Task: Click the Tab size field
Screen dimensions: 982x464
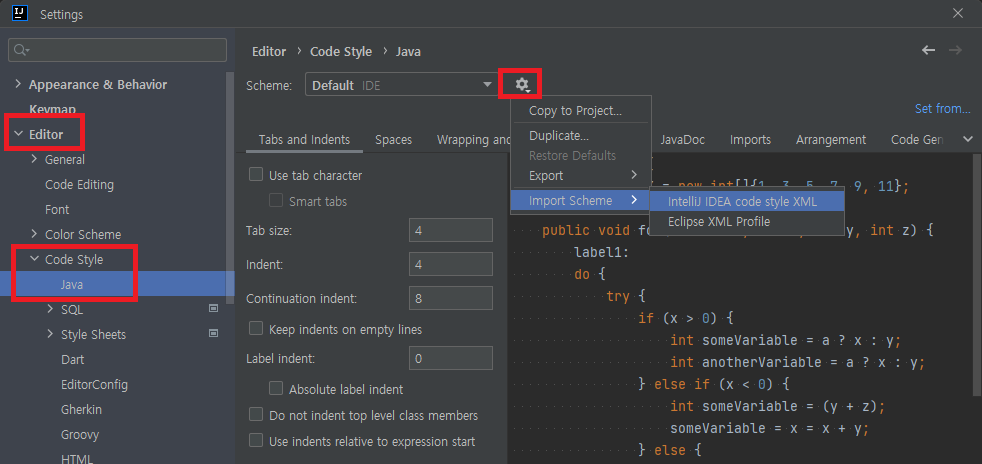Action: (x=450, y=230)
